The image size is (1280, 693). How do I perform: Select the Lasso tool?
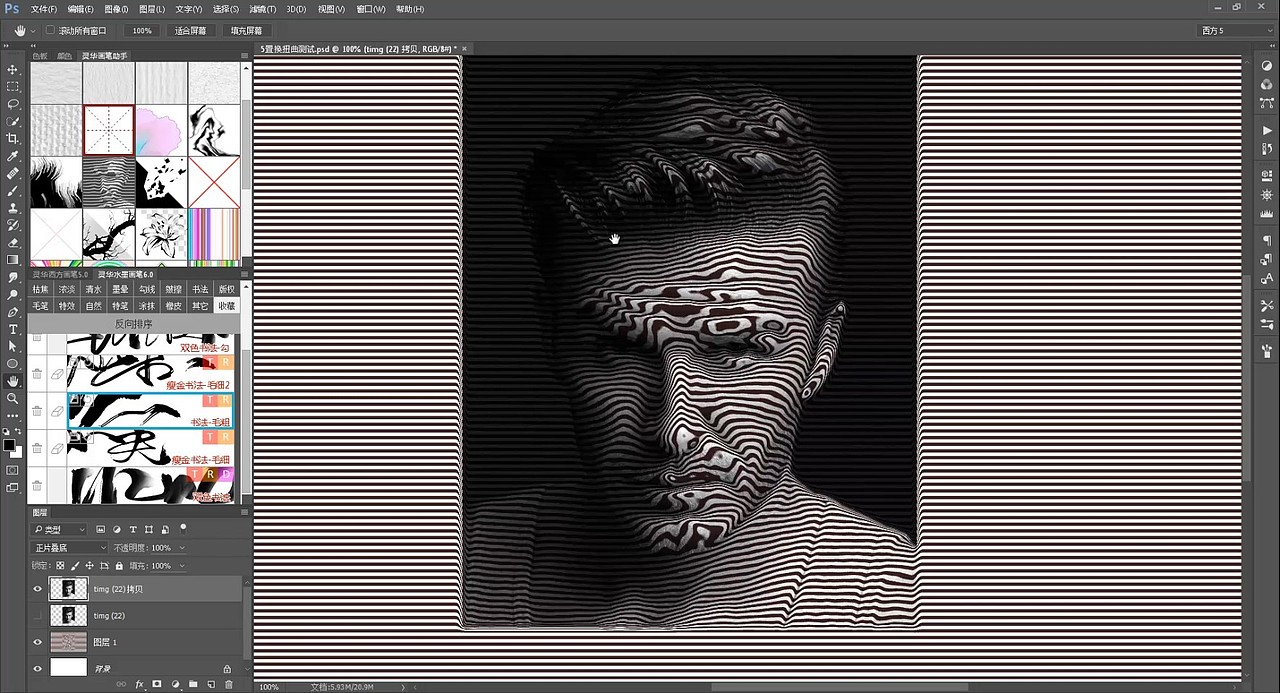13,104
